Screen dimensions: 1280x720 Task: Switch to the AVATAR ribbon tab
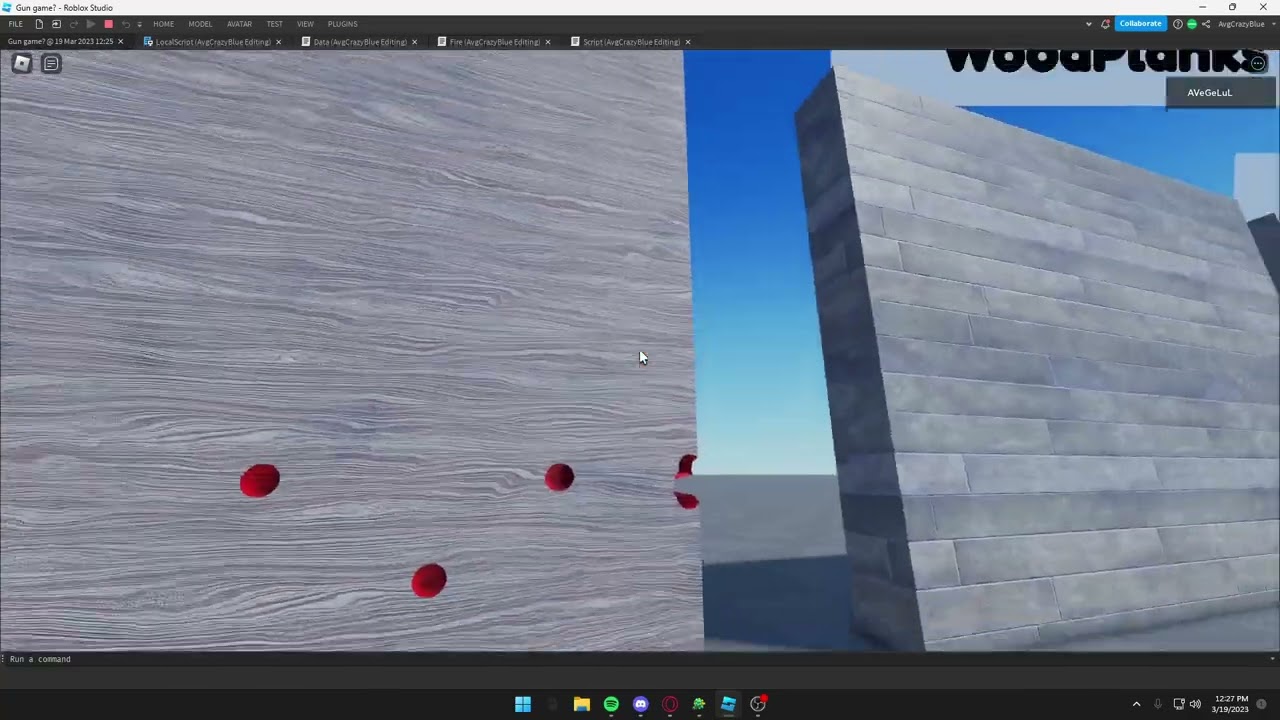pyautogui.click(x=239, y=24)
